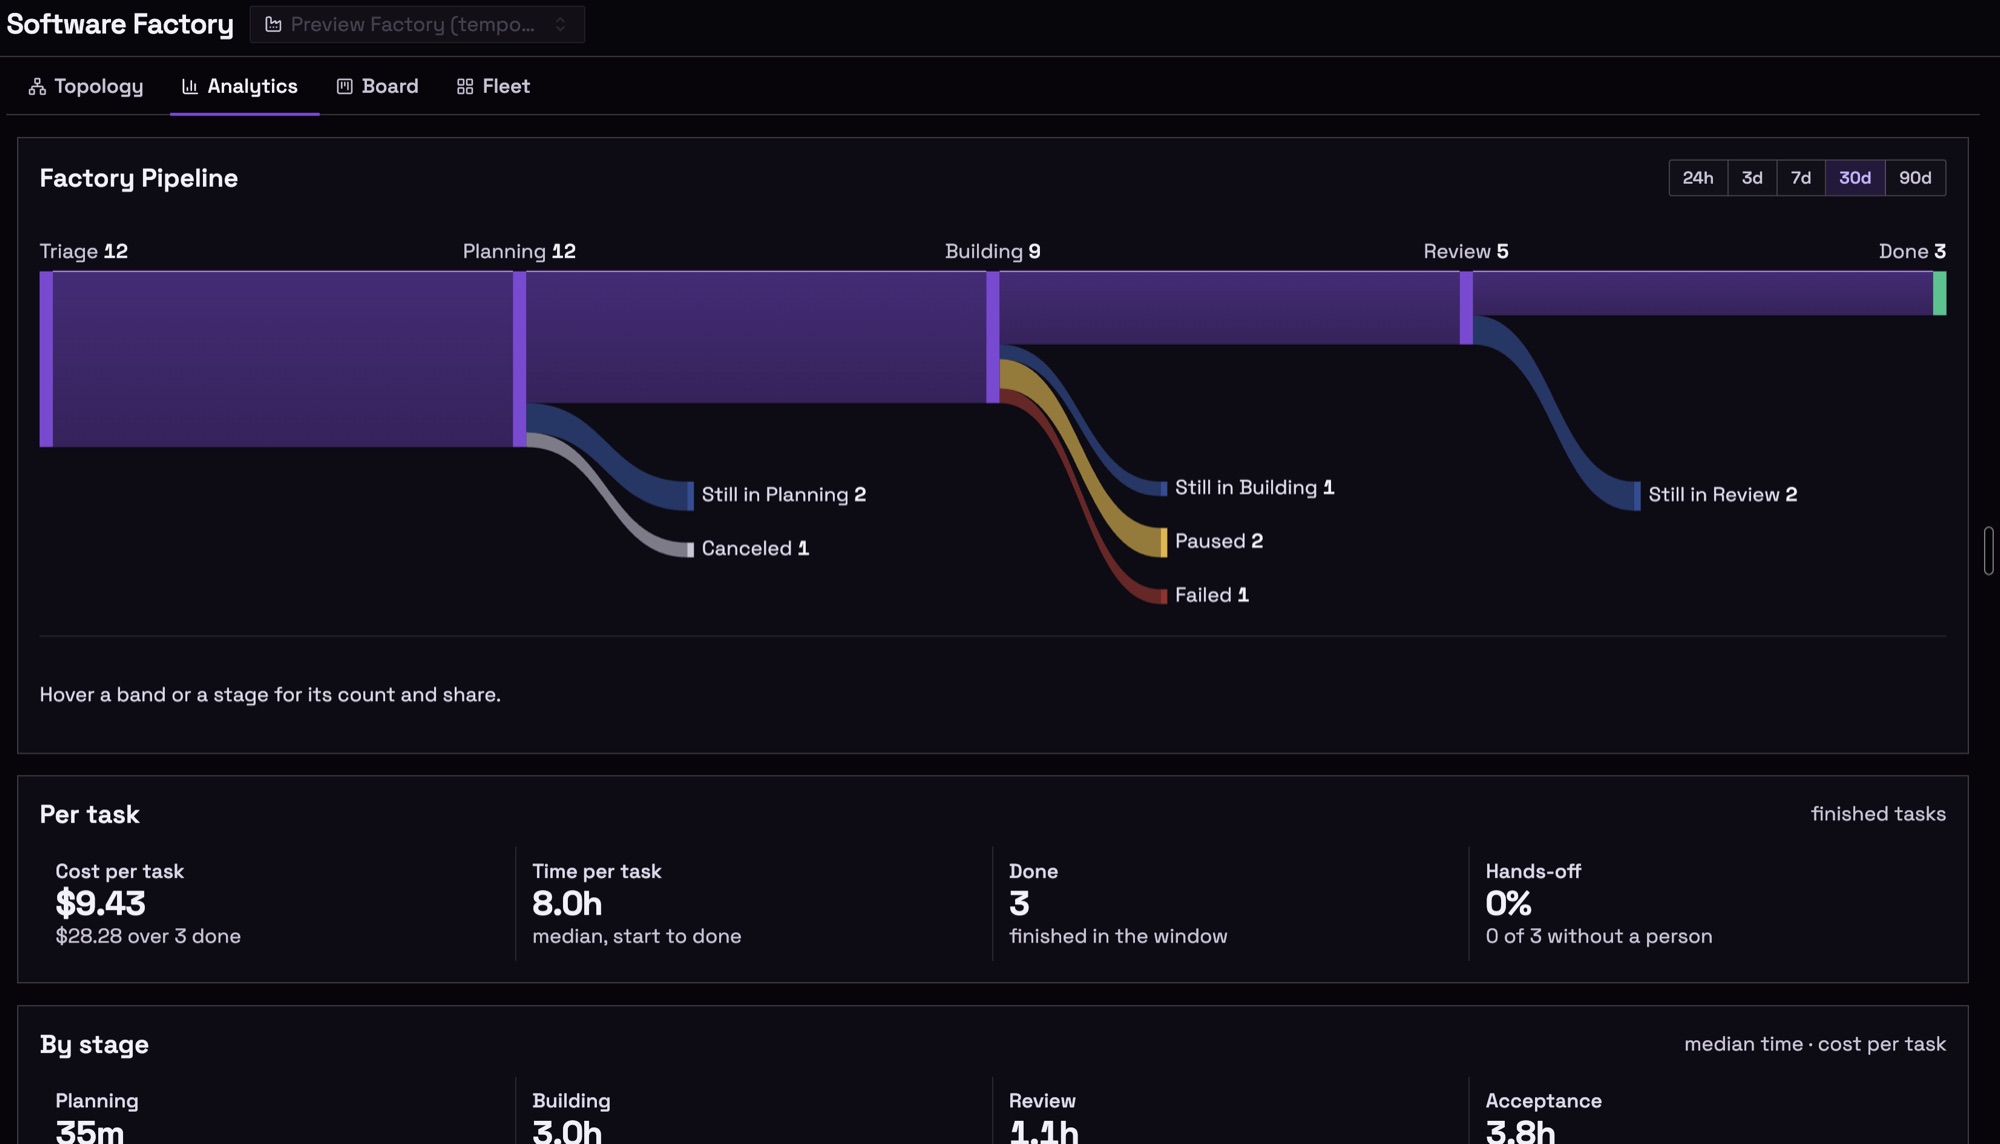Go to the Fleet tab
The image size is (2000, 1144).
pyautogui.click(x=494, y=86)
